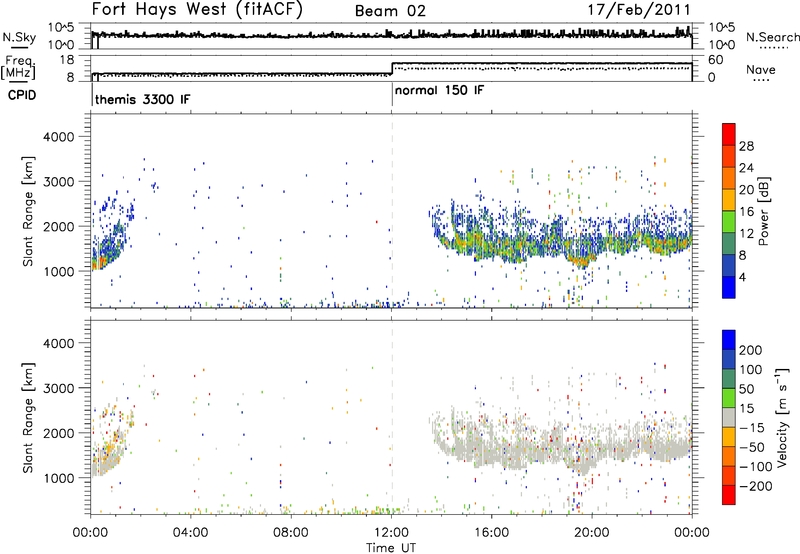Click the dashed 12:00 marker line in power panel
This screenshot has height=554, width=800.
click(x=392, y=211)
